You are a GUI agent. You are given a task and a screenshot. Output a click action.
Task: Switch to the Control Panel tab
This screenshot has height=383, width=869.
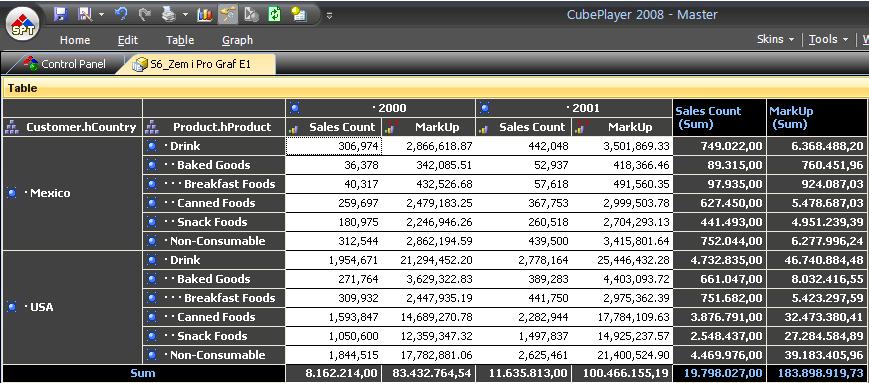(65, 64)
